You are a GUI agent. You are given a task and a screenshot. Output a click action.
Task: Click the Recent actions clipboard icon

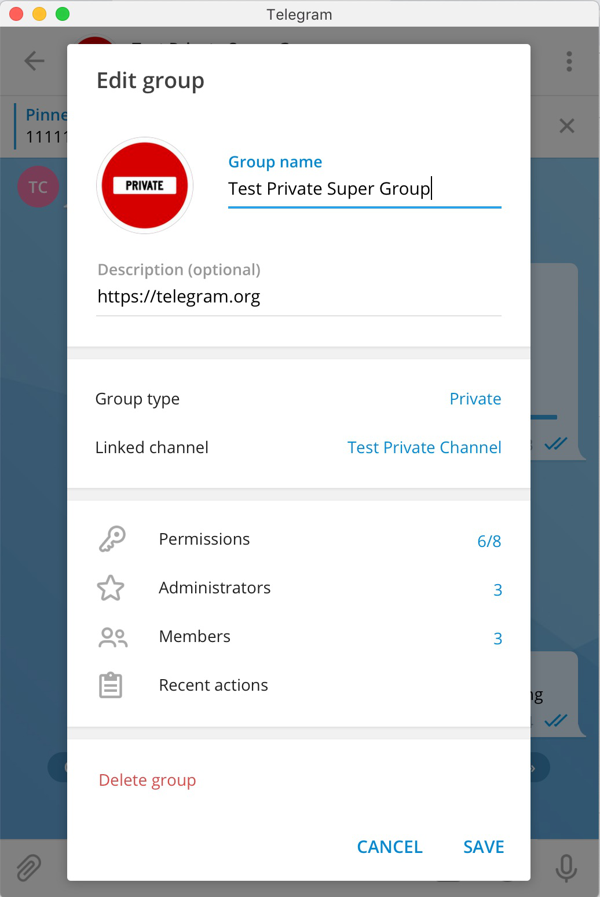pos(111,686)
